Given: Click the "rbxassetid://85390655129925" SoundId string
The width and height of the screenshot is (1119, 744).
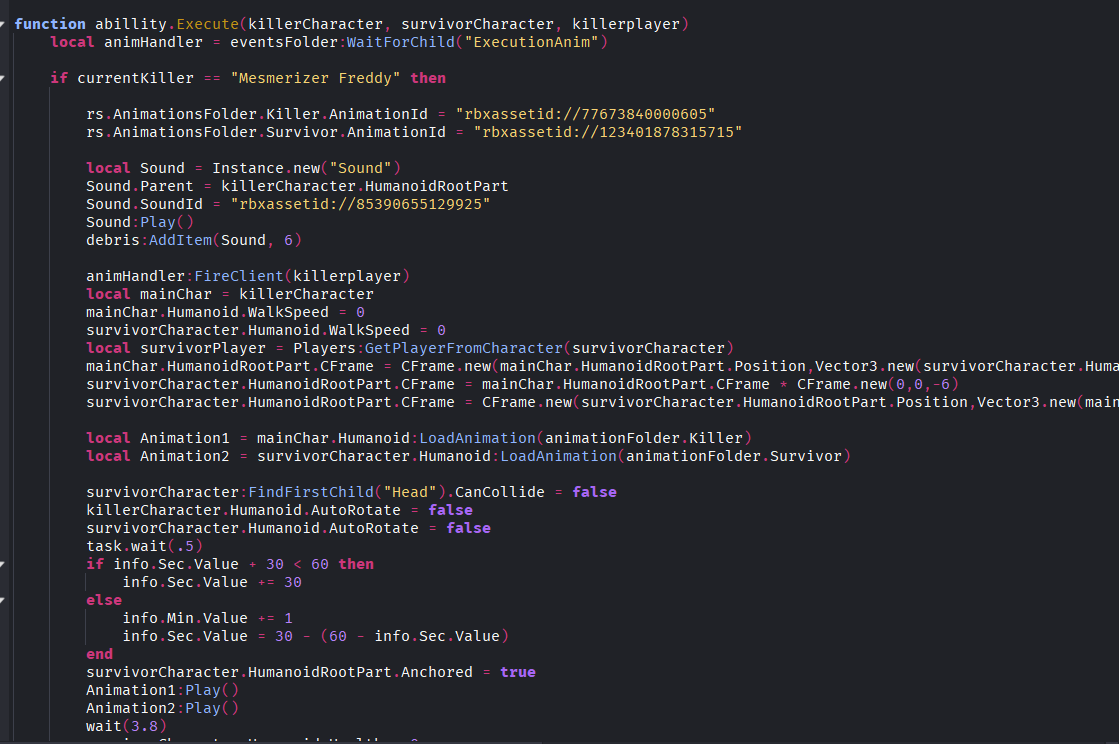Looking at the screenshot, I should [360, 204].
